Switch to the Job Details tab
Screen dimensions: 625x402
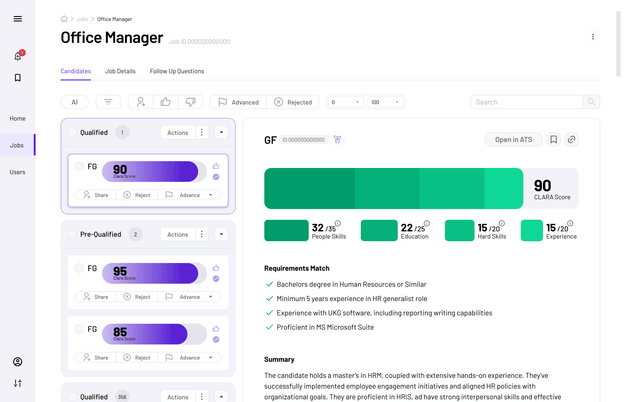pos(120,71)
